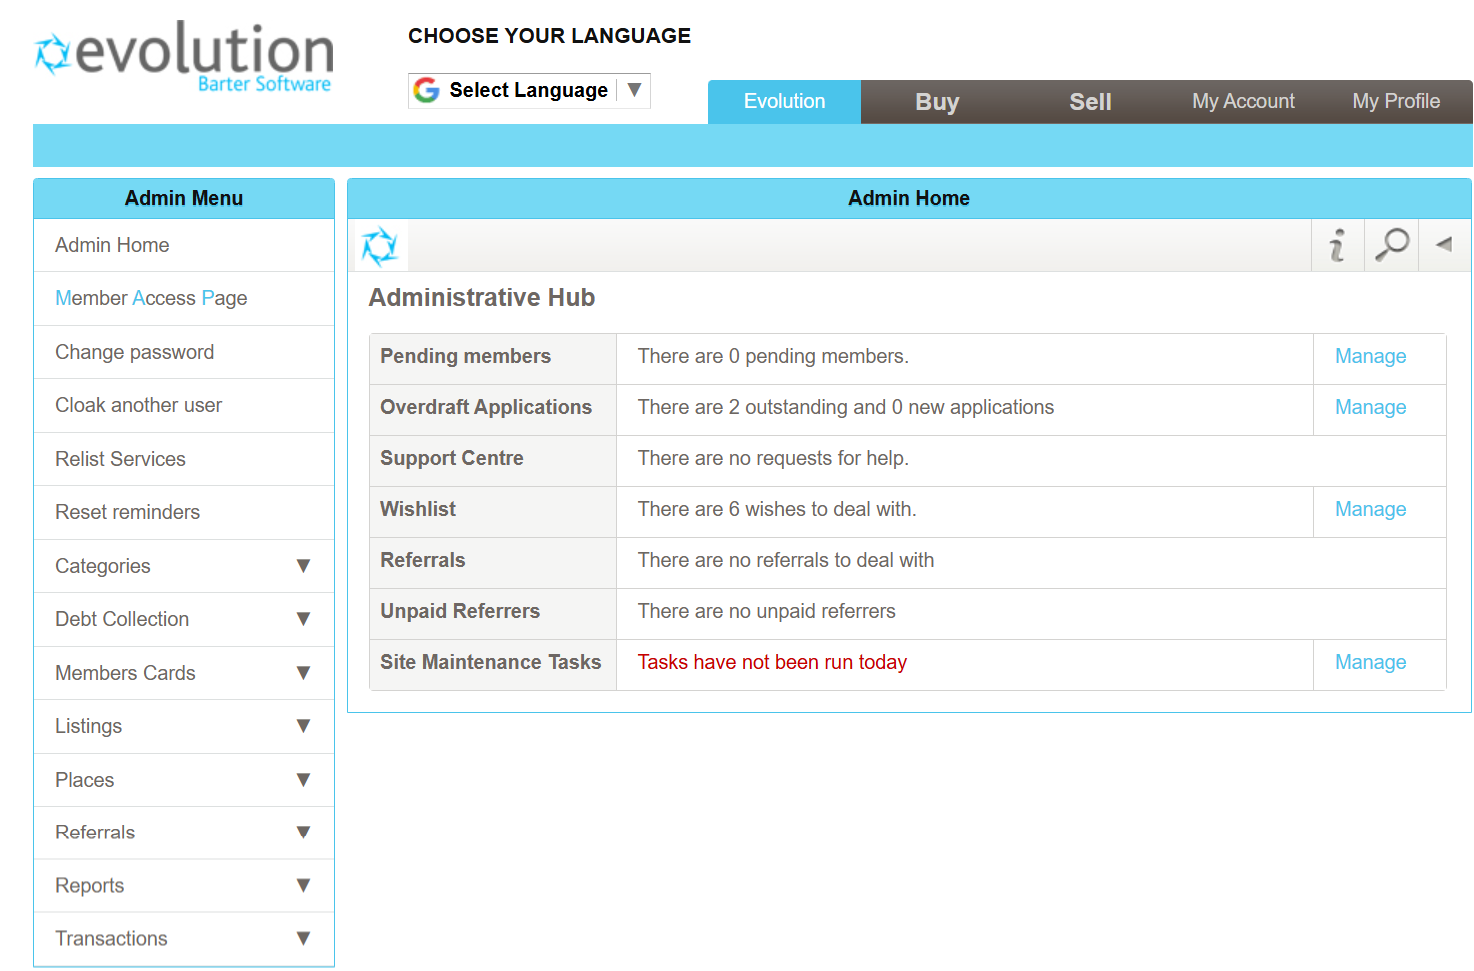
Task: Expand the Members Cards section
Action: tap(303, 673)
